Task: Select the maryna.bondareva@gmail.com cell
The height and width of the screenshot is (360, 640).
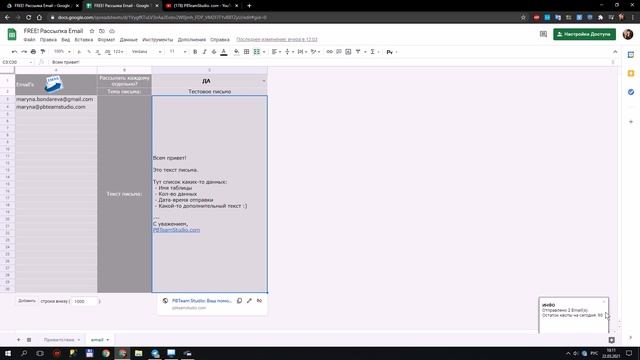Action: pos(56,99)
